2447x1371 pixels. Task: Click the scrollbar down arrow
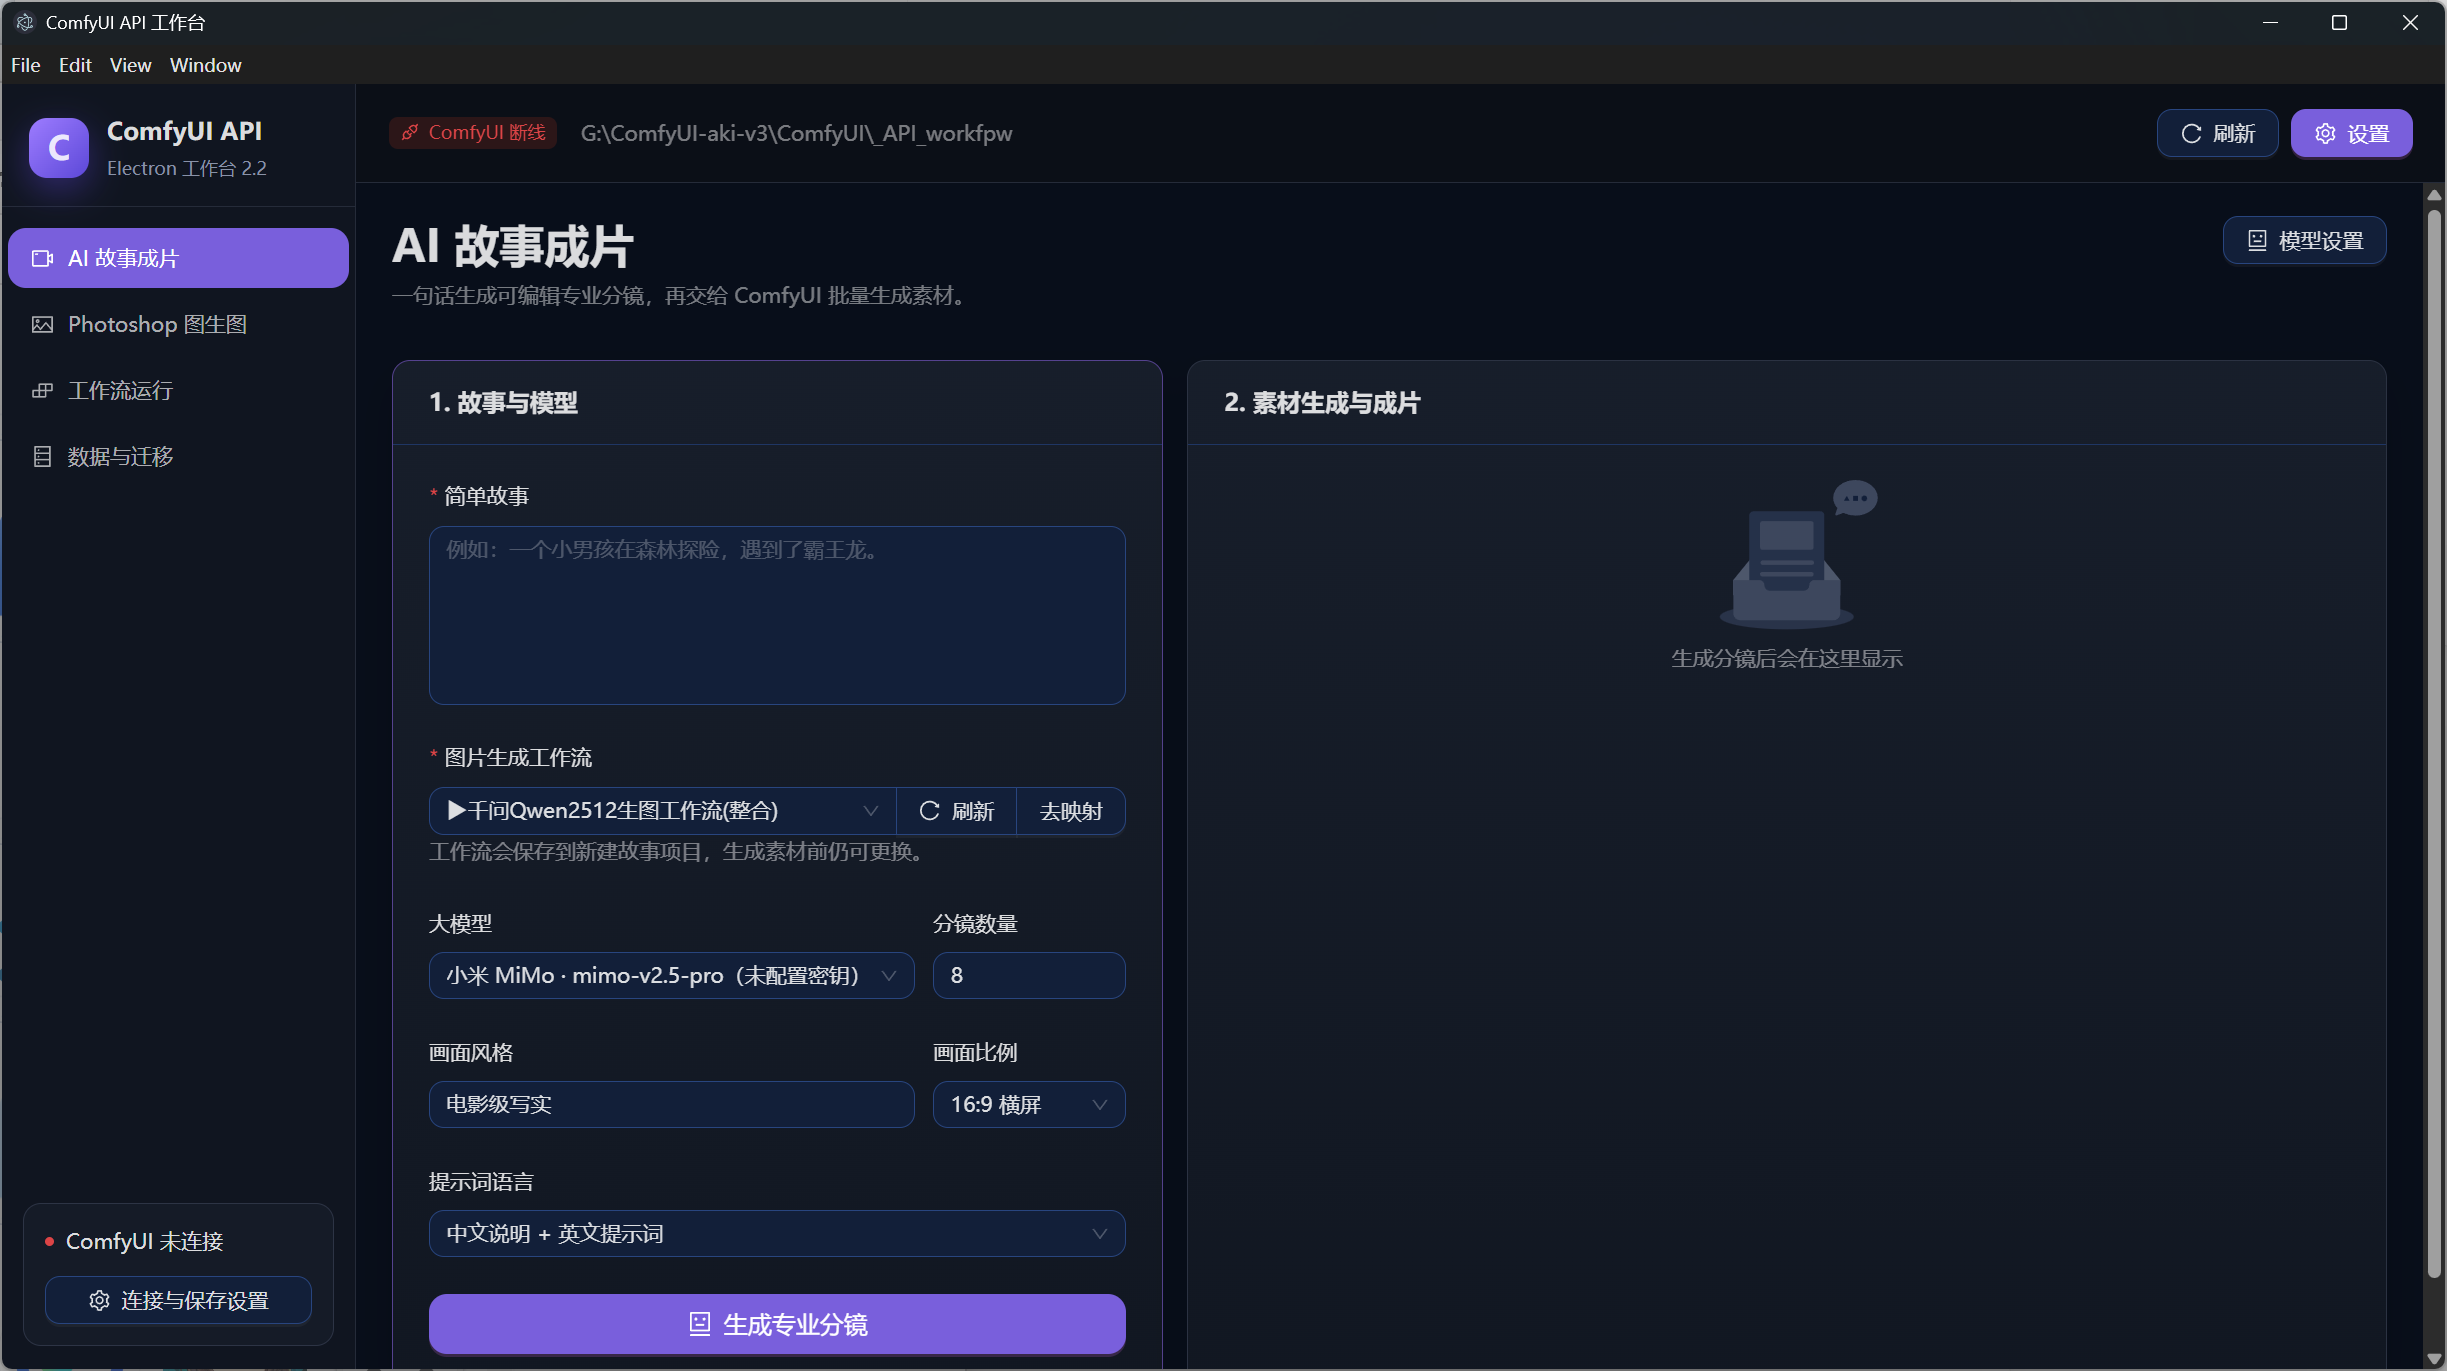[x=2434, y=1359]
